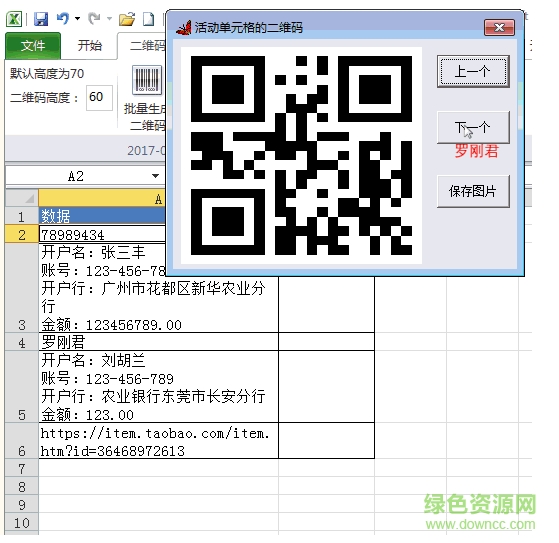Close the 活动单元格的二维码 dialog
The height and width of the screenshot is (543, 559).
pyautogui.click(x=499, y=27)
